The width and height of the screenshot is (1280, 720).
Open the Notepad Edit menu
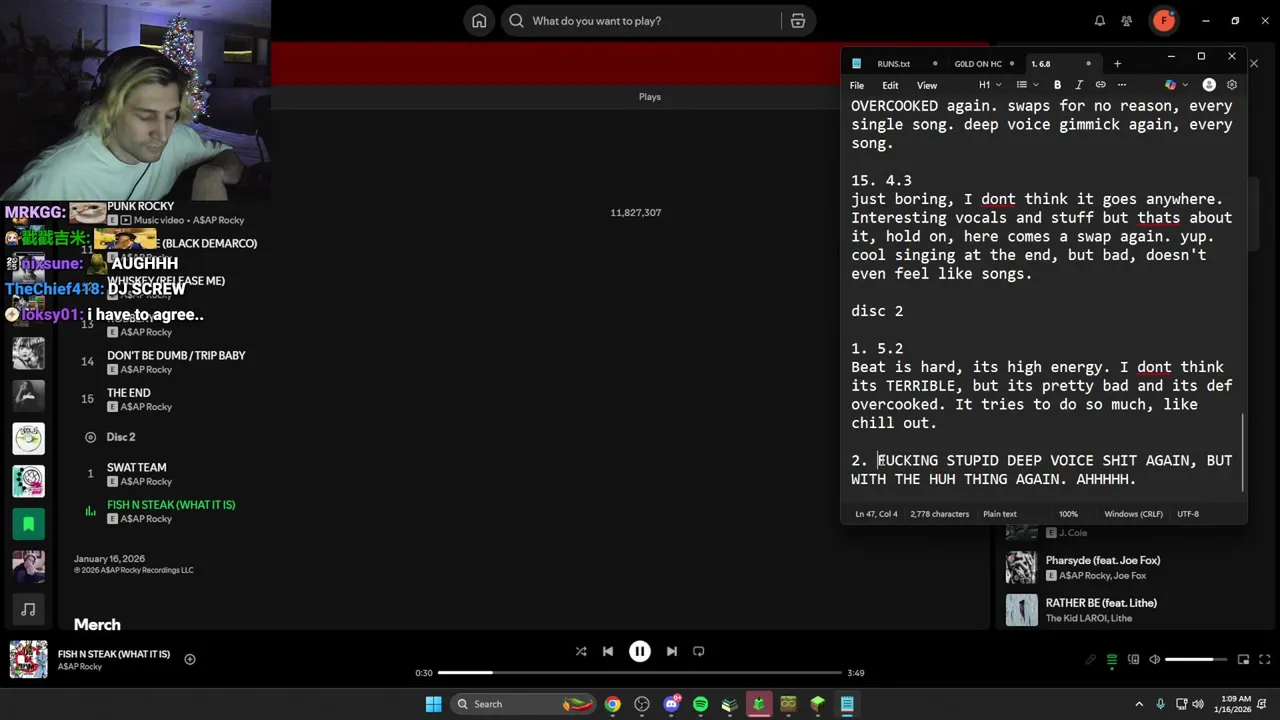[890, 85]
